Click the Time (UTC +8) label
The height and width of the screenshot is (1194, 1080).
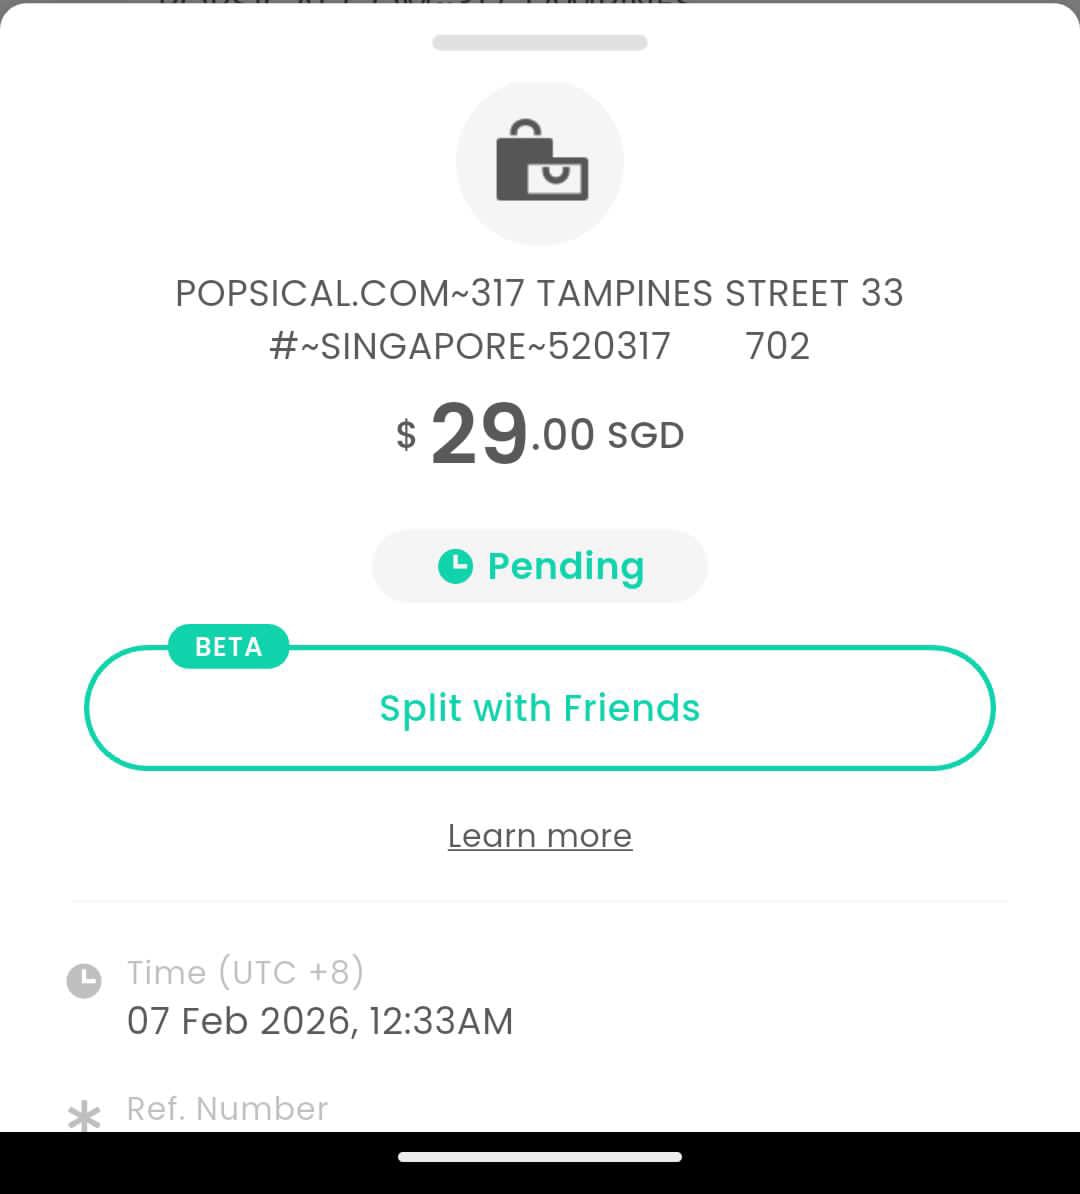tap(245, 972)
